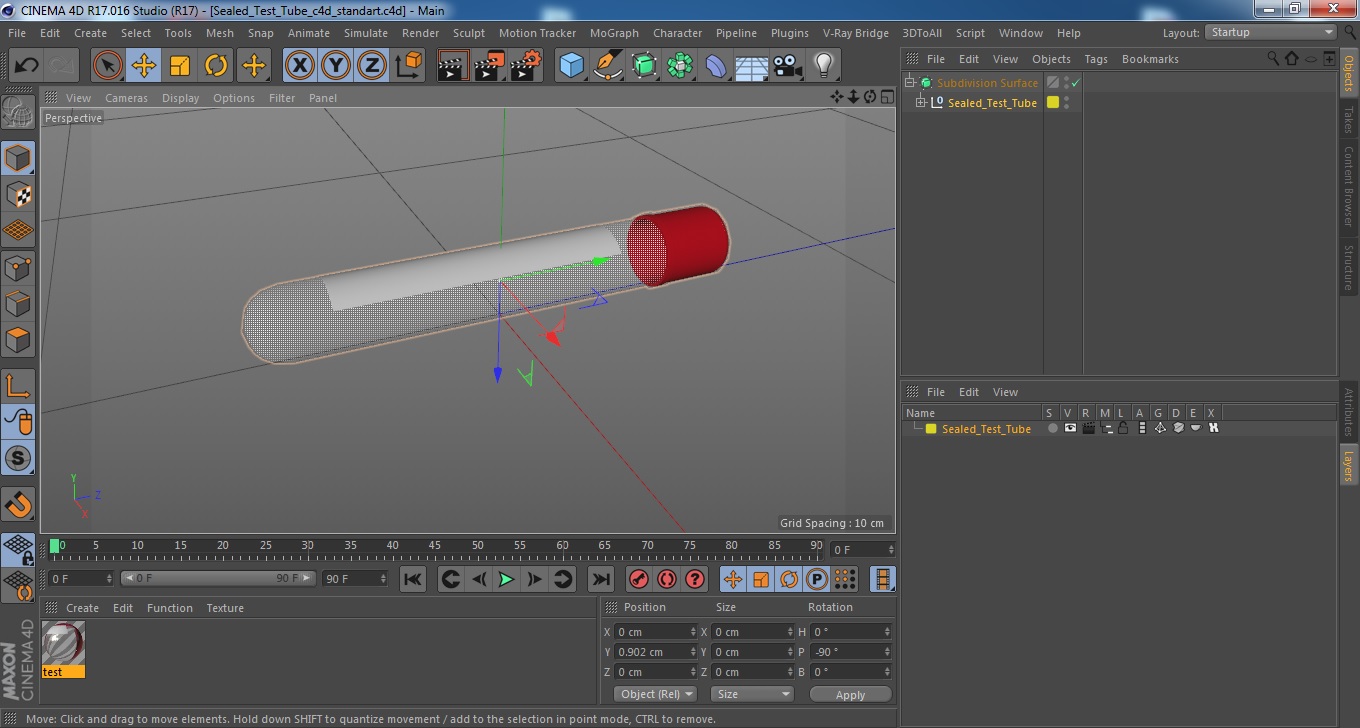This screenshot has height=728, width=1360.
Task: Open the V-Ray Bridge menu
Action: (x=855, y=33)
